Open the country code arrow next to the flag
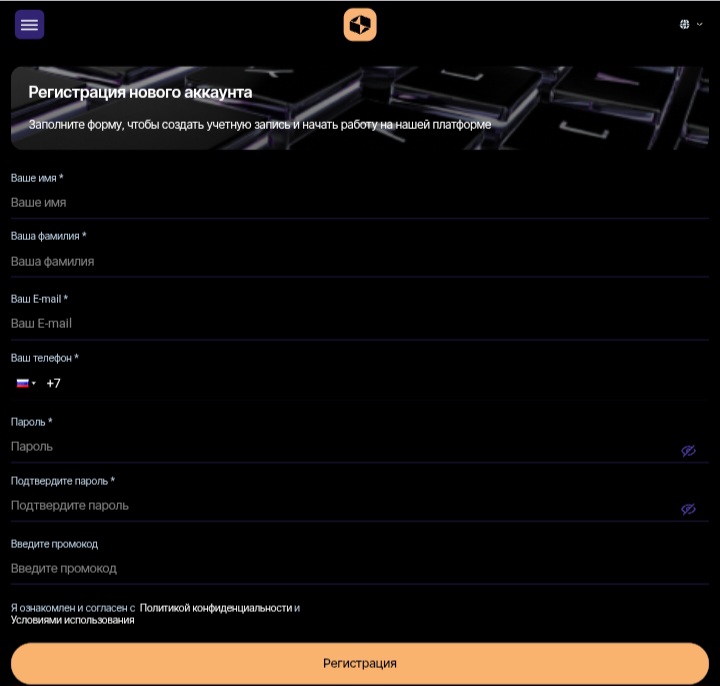This screenshot has height=686, width=720. point(34,383)
